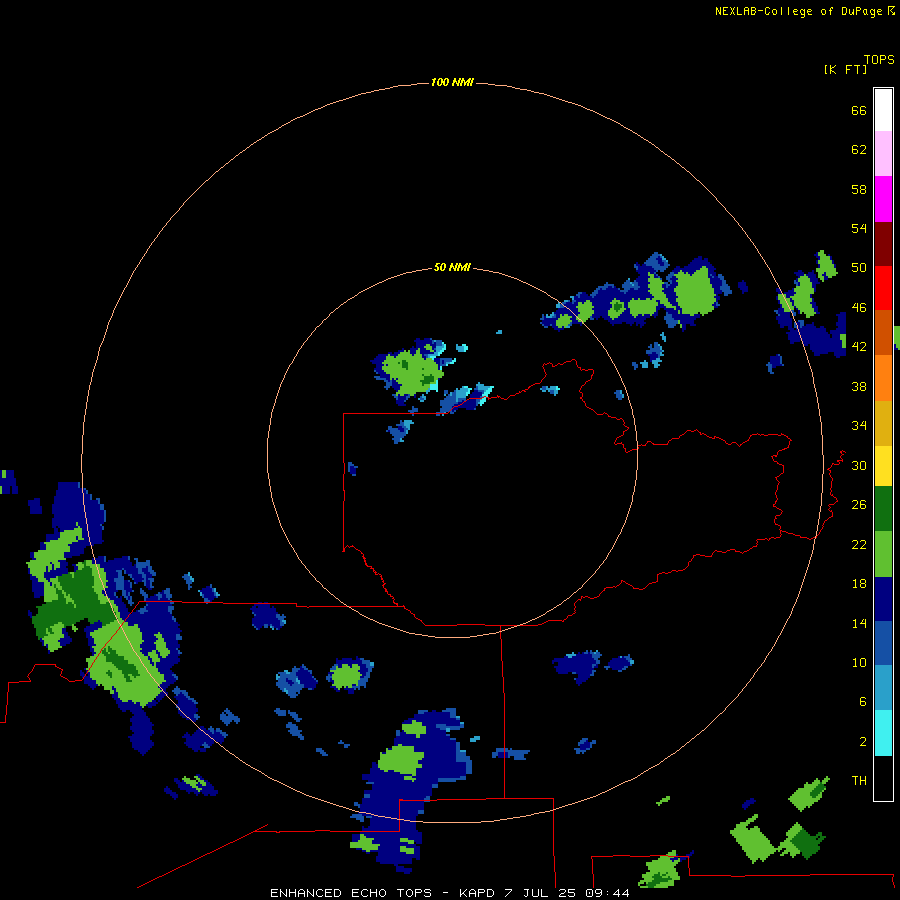Click the '66' legend value

point(859,110)
